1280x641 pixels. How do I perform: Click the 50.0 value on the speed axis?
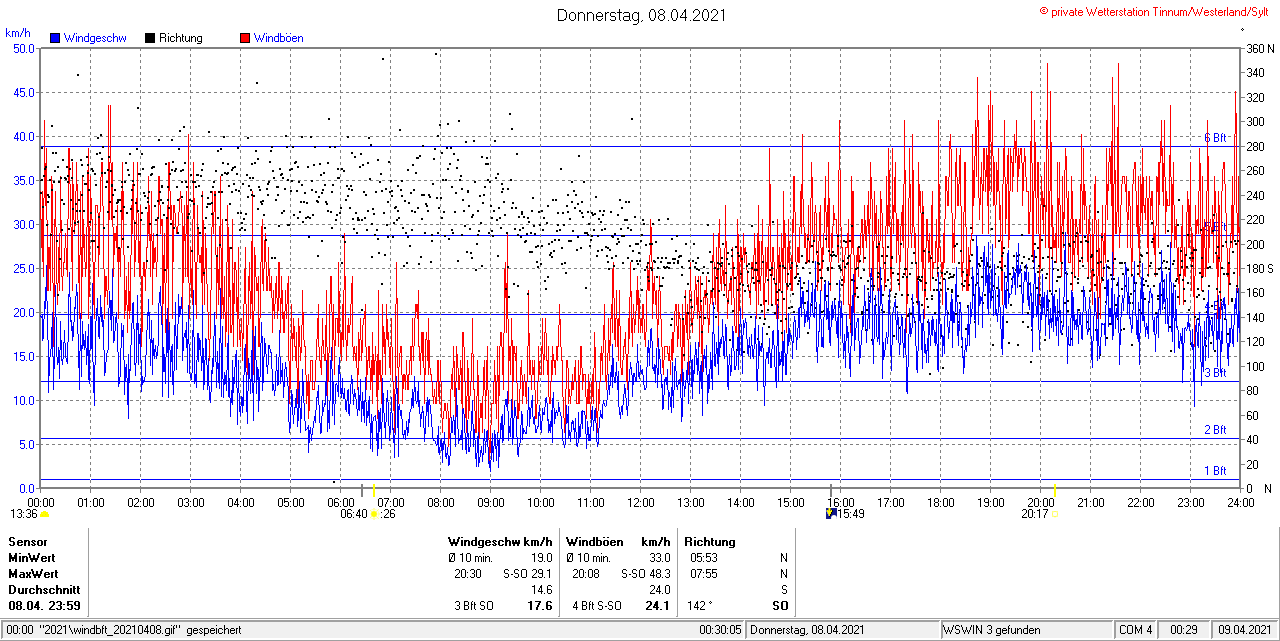(x=22, y=48)
